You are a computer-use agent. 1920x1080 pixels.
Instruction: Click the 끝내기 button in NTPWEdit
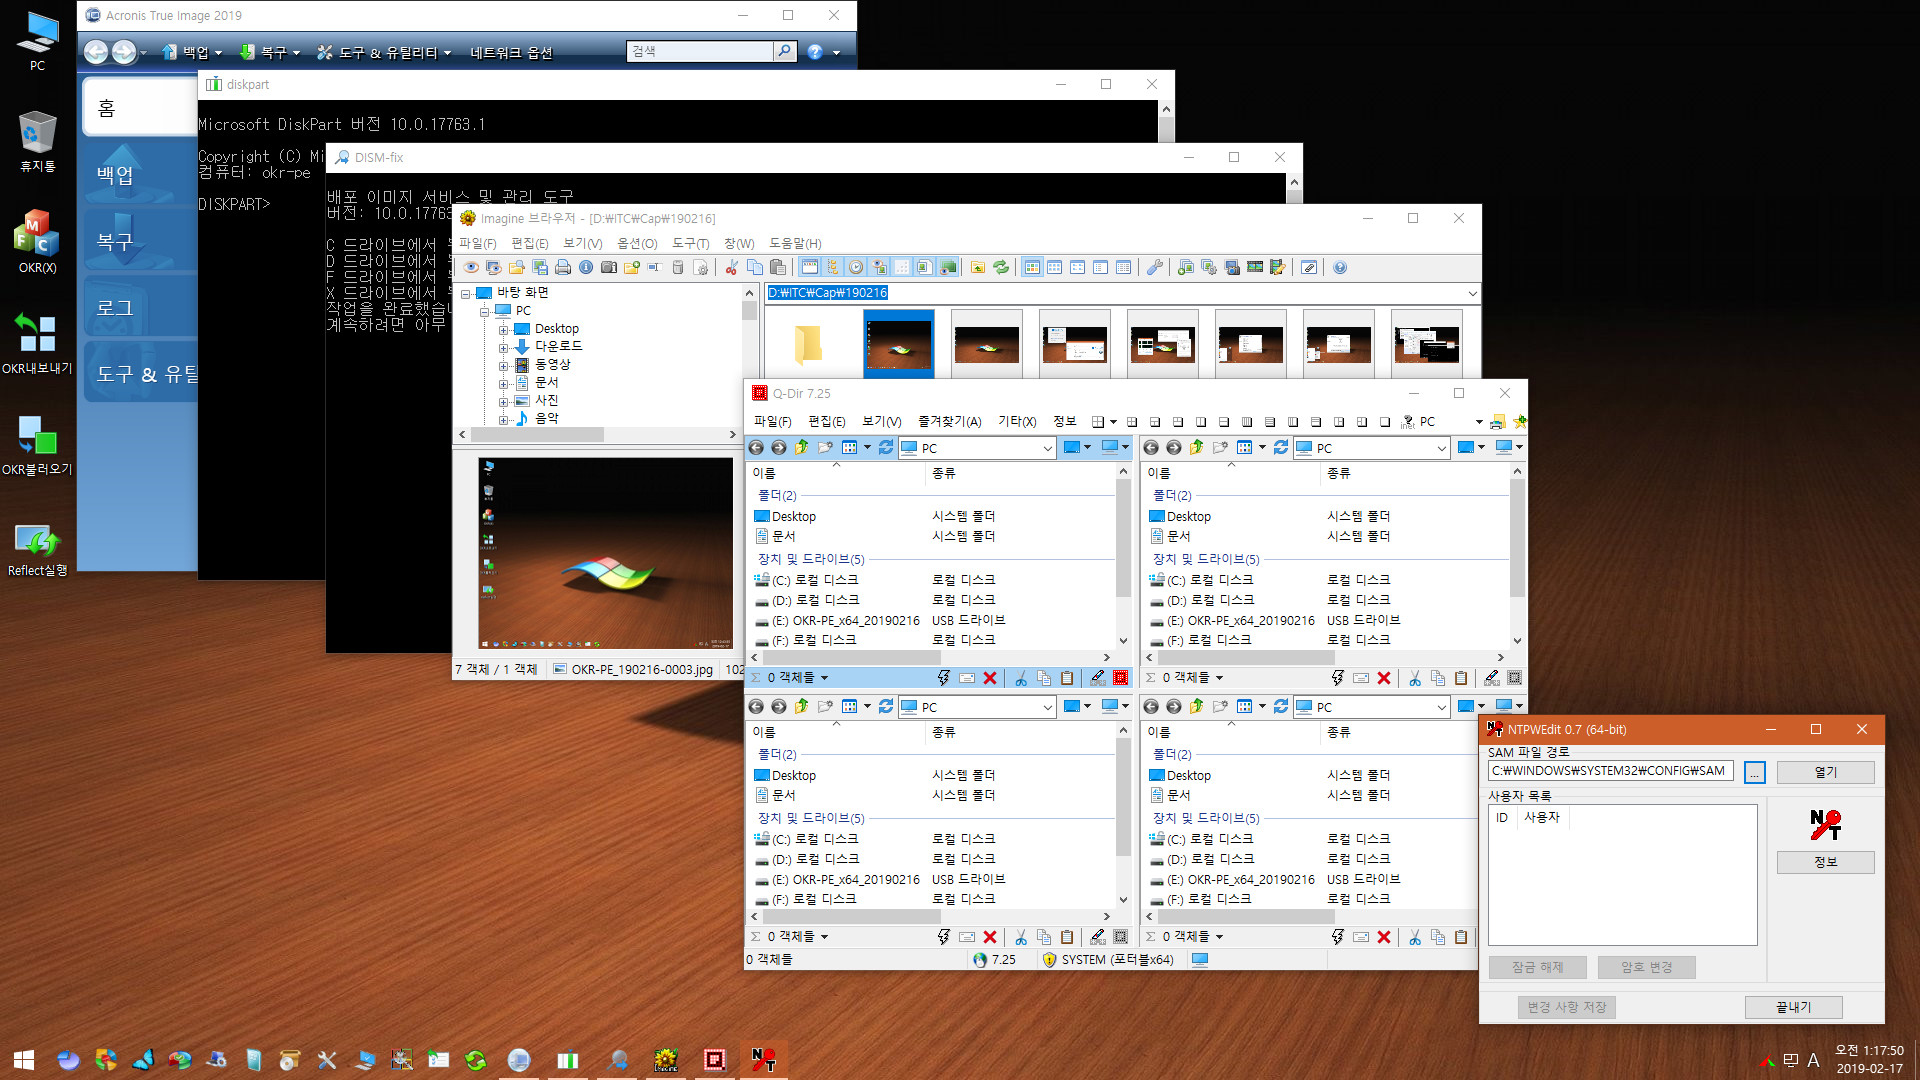tap(1794, 1007)
